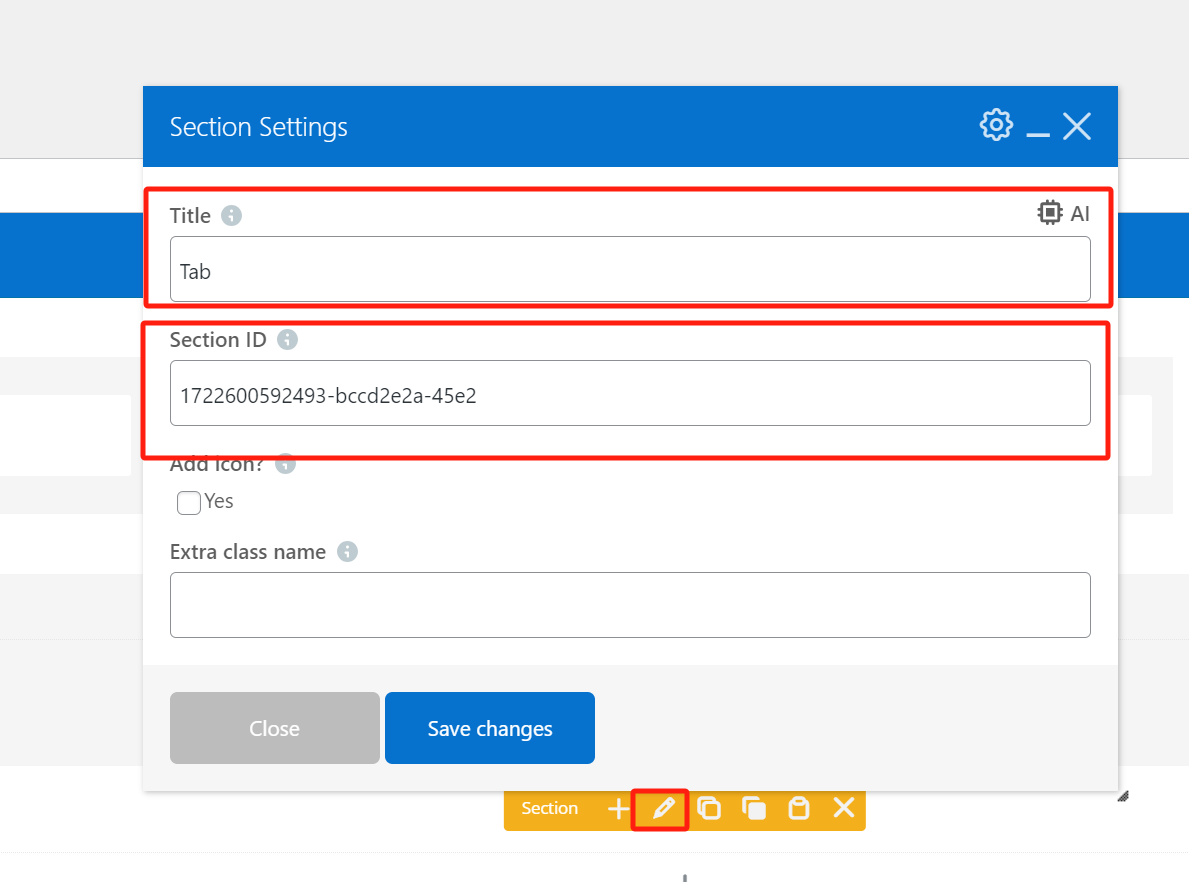Open the settings gear in the dialog header
Image resolution: width=1189 pixels, height=882 pixels.
click(x=995, y=124)
